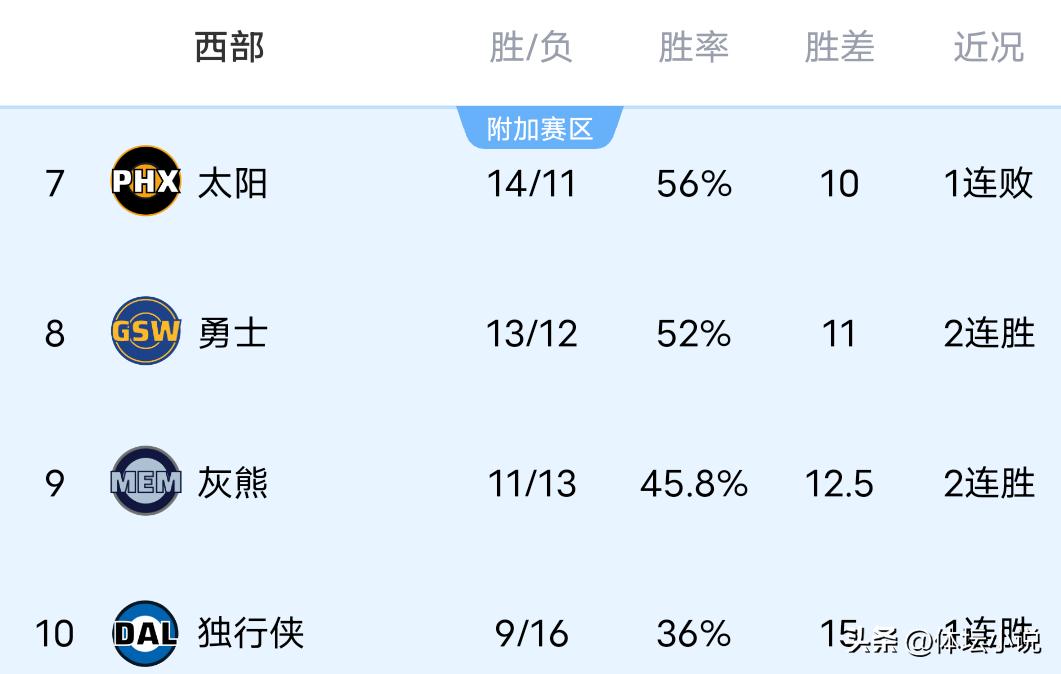Click the Golden State GSW logo
This screenshot has width=1061, height=674.
pos(146,332)
